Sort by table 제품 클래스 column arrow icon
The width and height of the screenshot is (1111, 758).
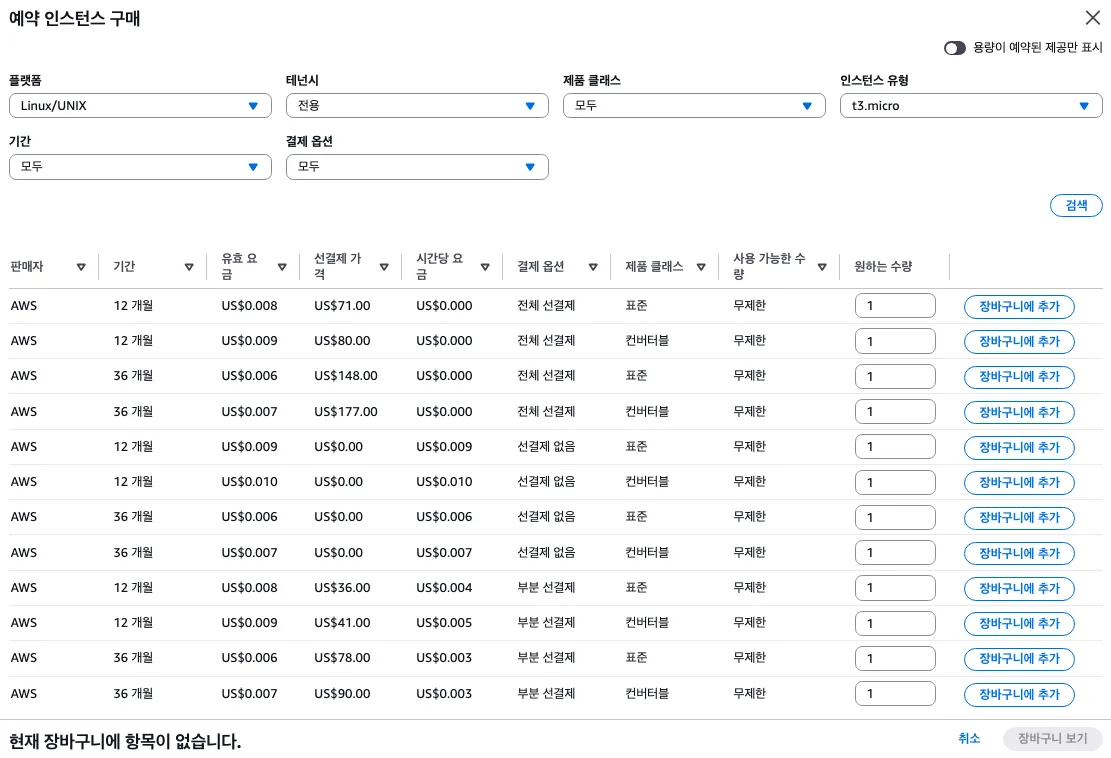point(701,267)
